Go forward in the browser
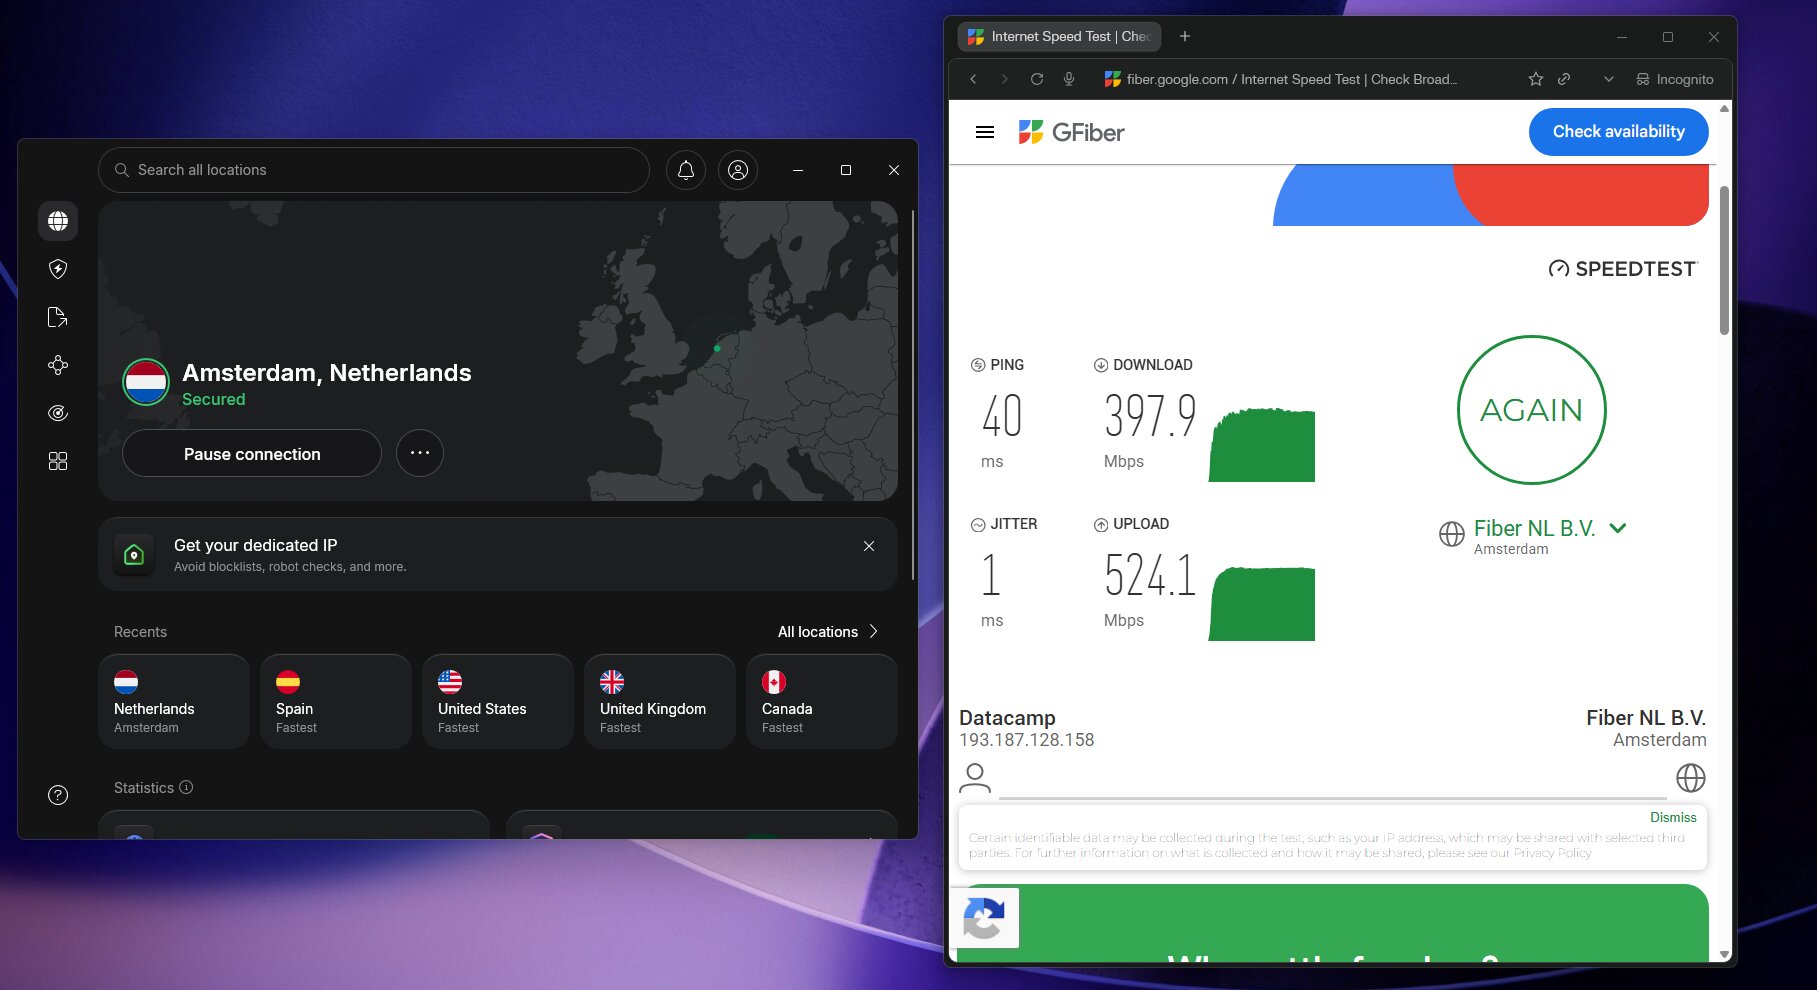This screenshot has height=990, width=1817. point(1005,79)
